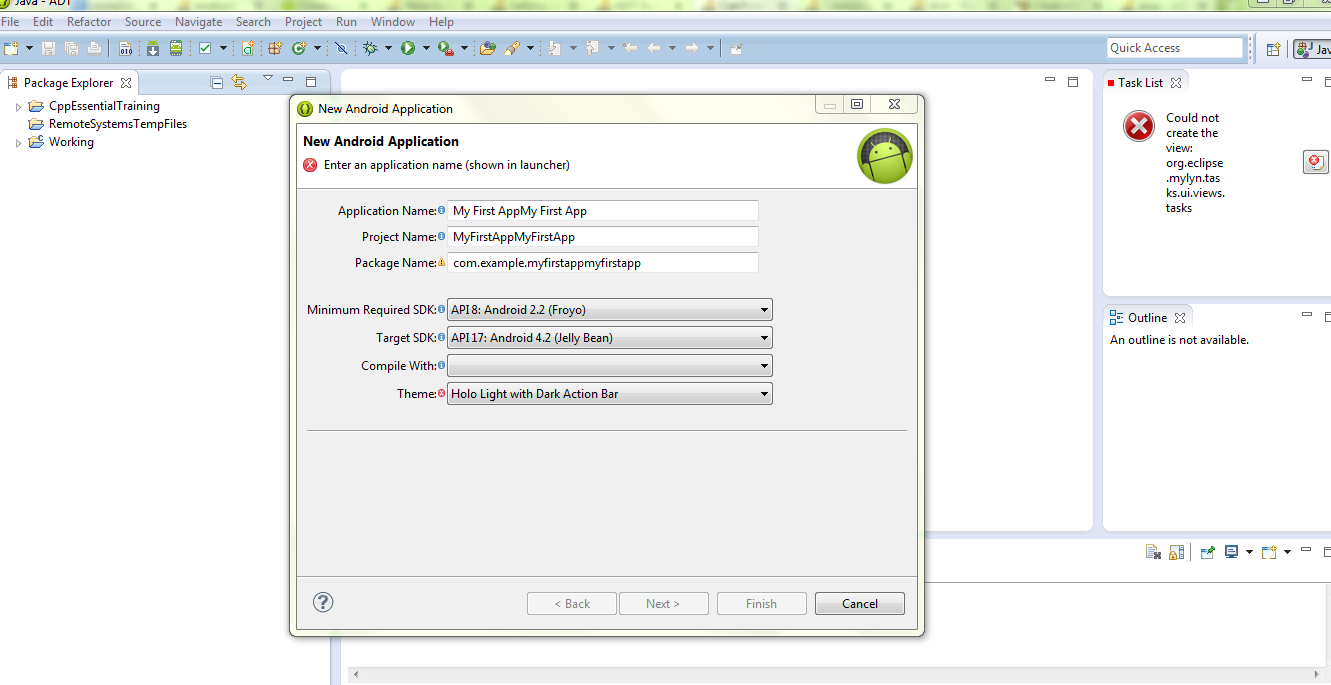Click the warning icon next to Package Name
Screen dimensions: 1331x685
pos(441,263)
